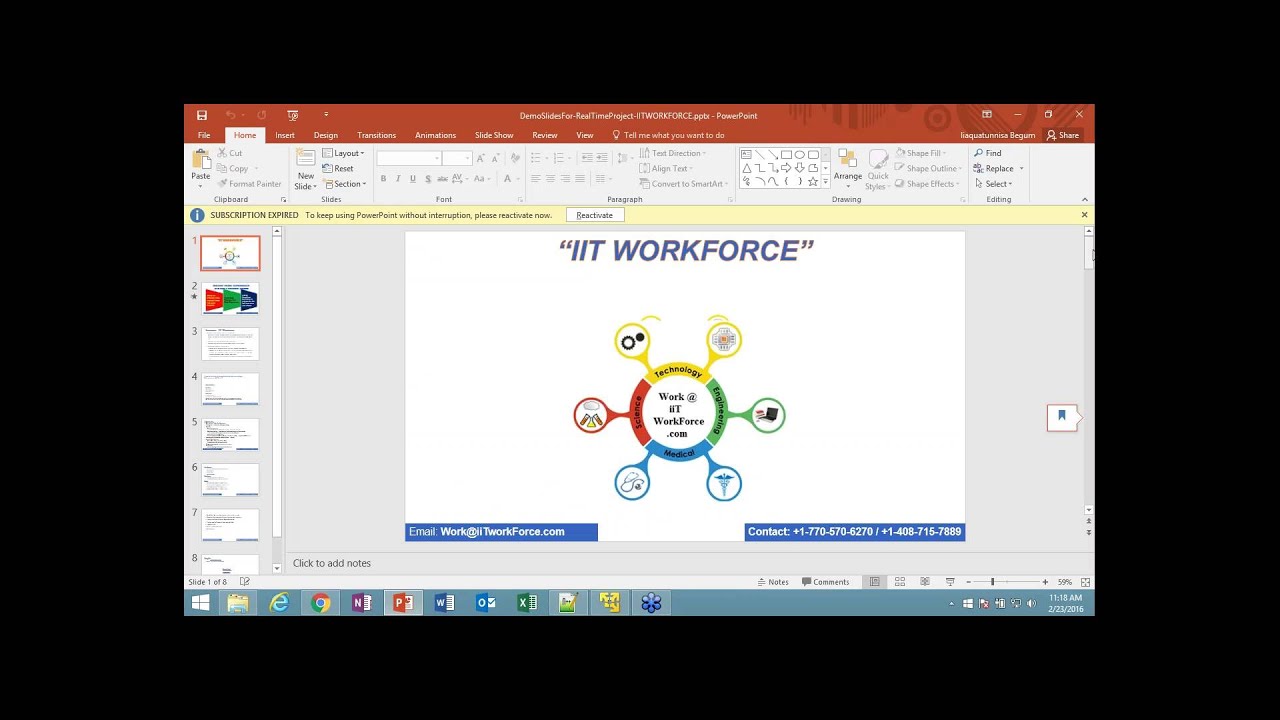Select slide 2 thumbnail
The image size is (1280, 720).
(x=230, y=298)
